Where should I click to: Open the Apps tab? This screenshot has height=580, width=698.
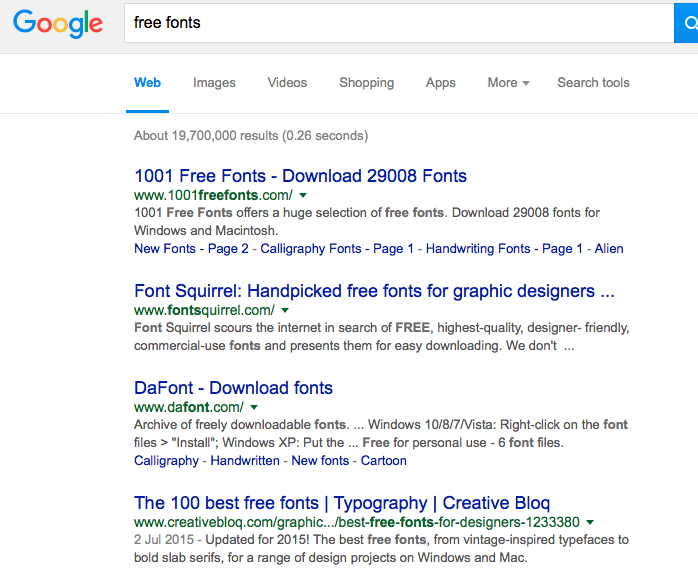point(441,83)
